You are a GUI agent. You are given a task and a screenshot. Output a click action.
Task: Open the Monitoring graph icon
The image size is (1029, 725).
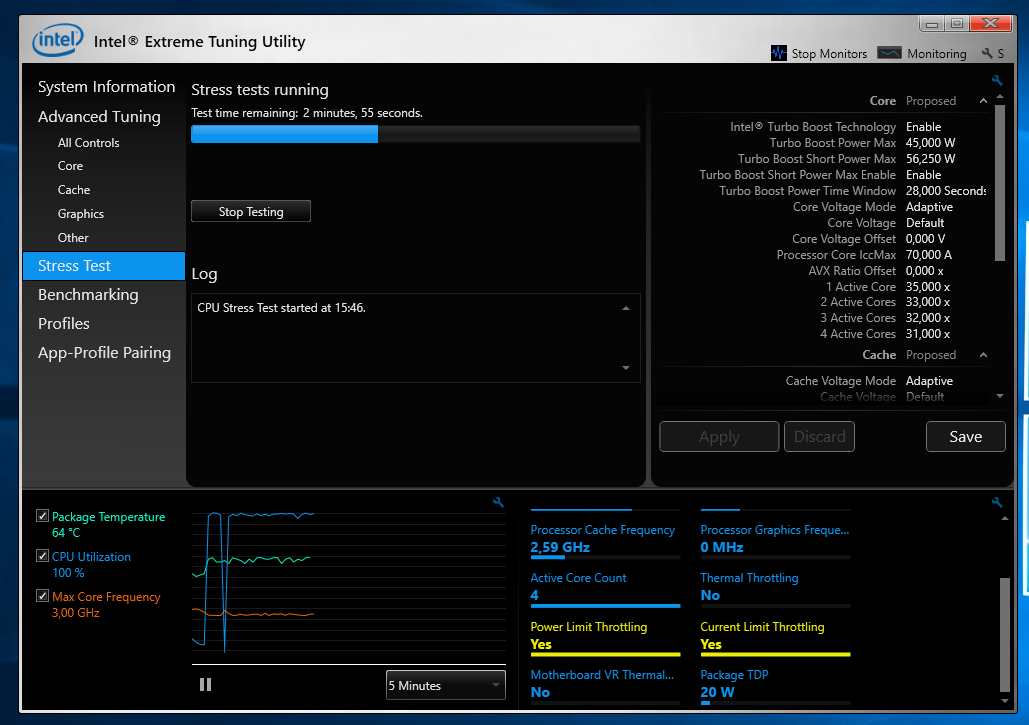pyautogui.click(x=889, y=53)
